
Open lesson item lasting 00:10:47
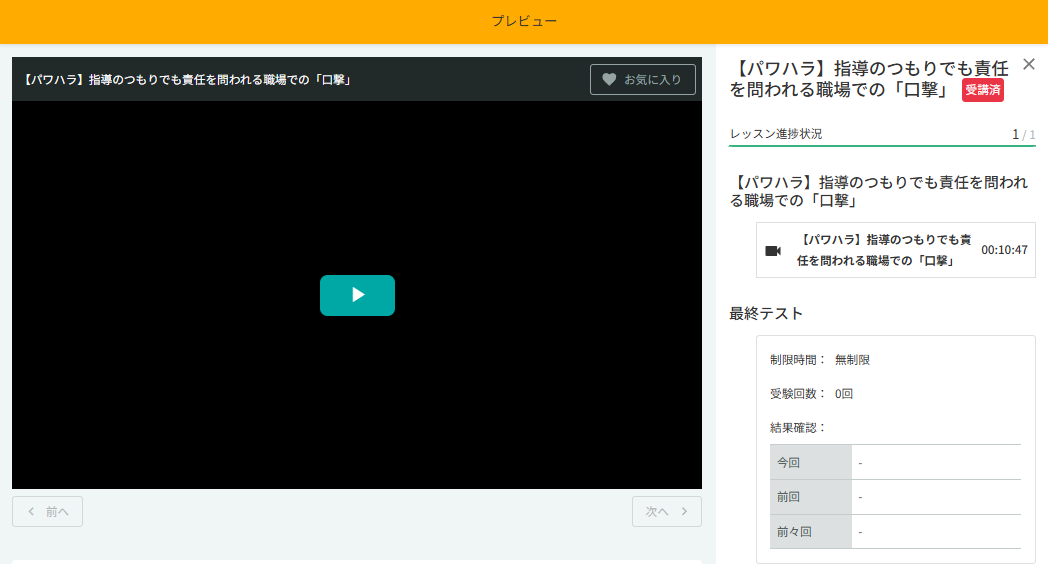[896, 250]
